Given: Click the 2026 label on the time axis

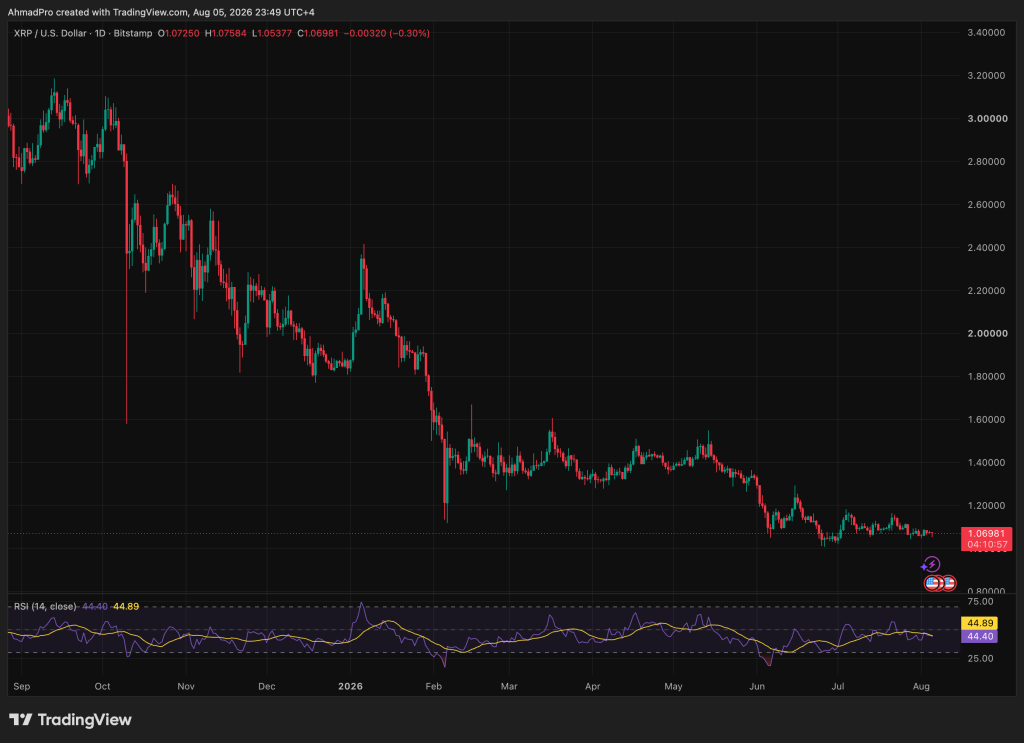Looking at the screenshot, I should 351,686.
